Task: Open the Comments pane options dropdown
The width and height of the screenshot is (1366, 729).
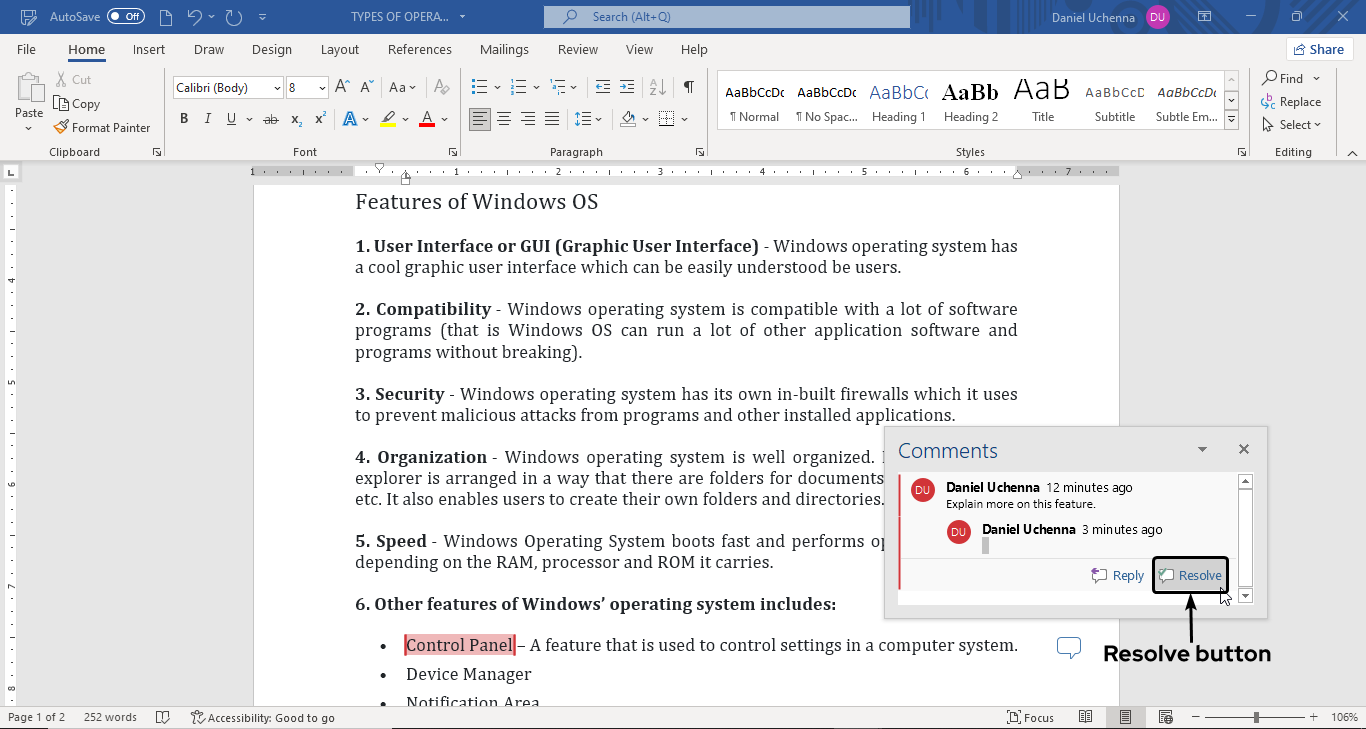Action: pyautogui.click(x=1202, y=450)
